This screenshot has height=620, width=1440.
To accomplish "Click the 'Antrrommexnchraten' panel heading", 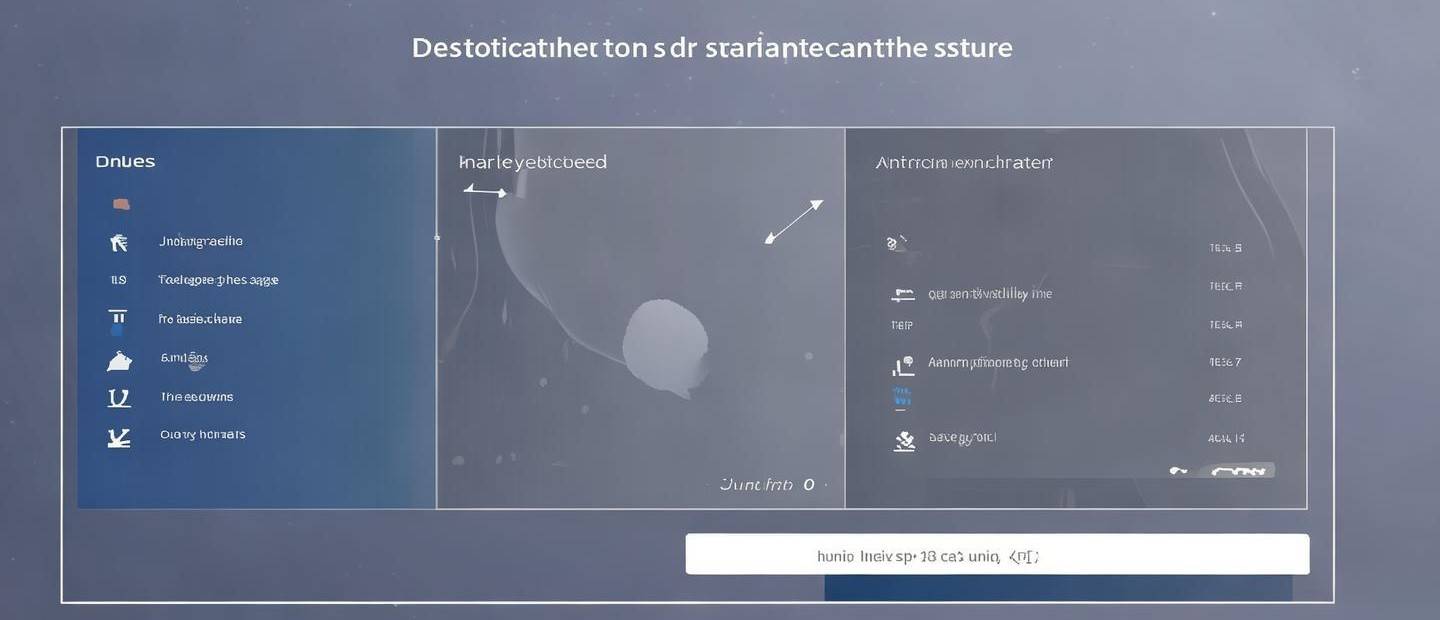I will pyautogui.click(x=964, y=162).
